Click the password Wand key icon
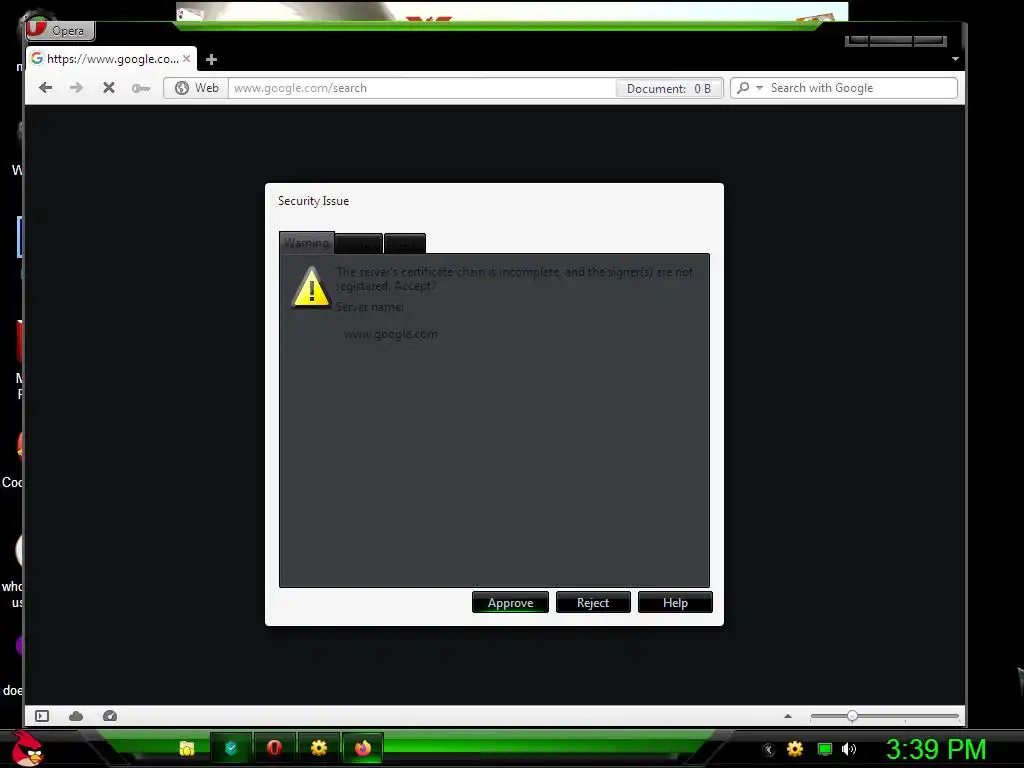This screenshot has width=1024, height=768. (x=140, y=88)
